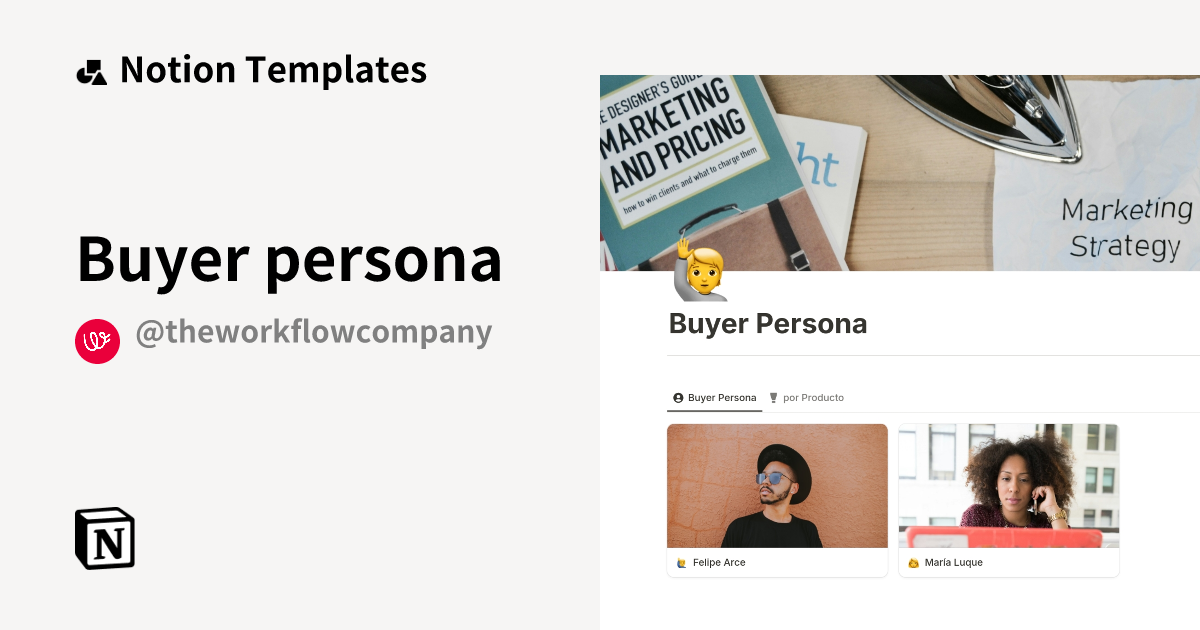Select the Felipe Arce name label
The height and width of the screenshot is (630, 1200).
coord(718,562)
